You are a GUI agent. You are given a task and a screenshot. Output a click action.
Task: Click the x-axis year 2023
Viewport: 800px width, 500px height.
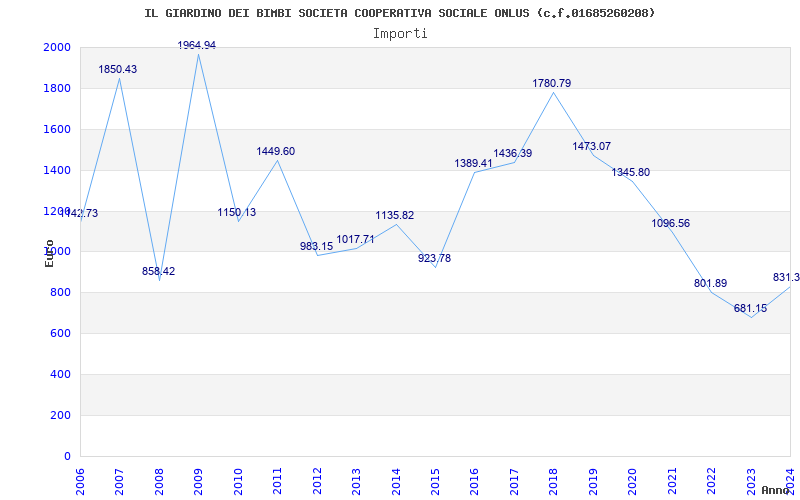[x=751, y=481]
